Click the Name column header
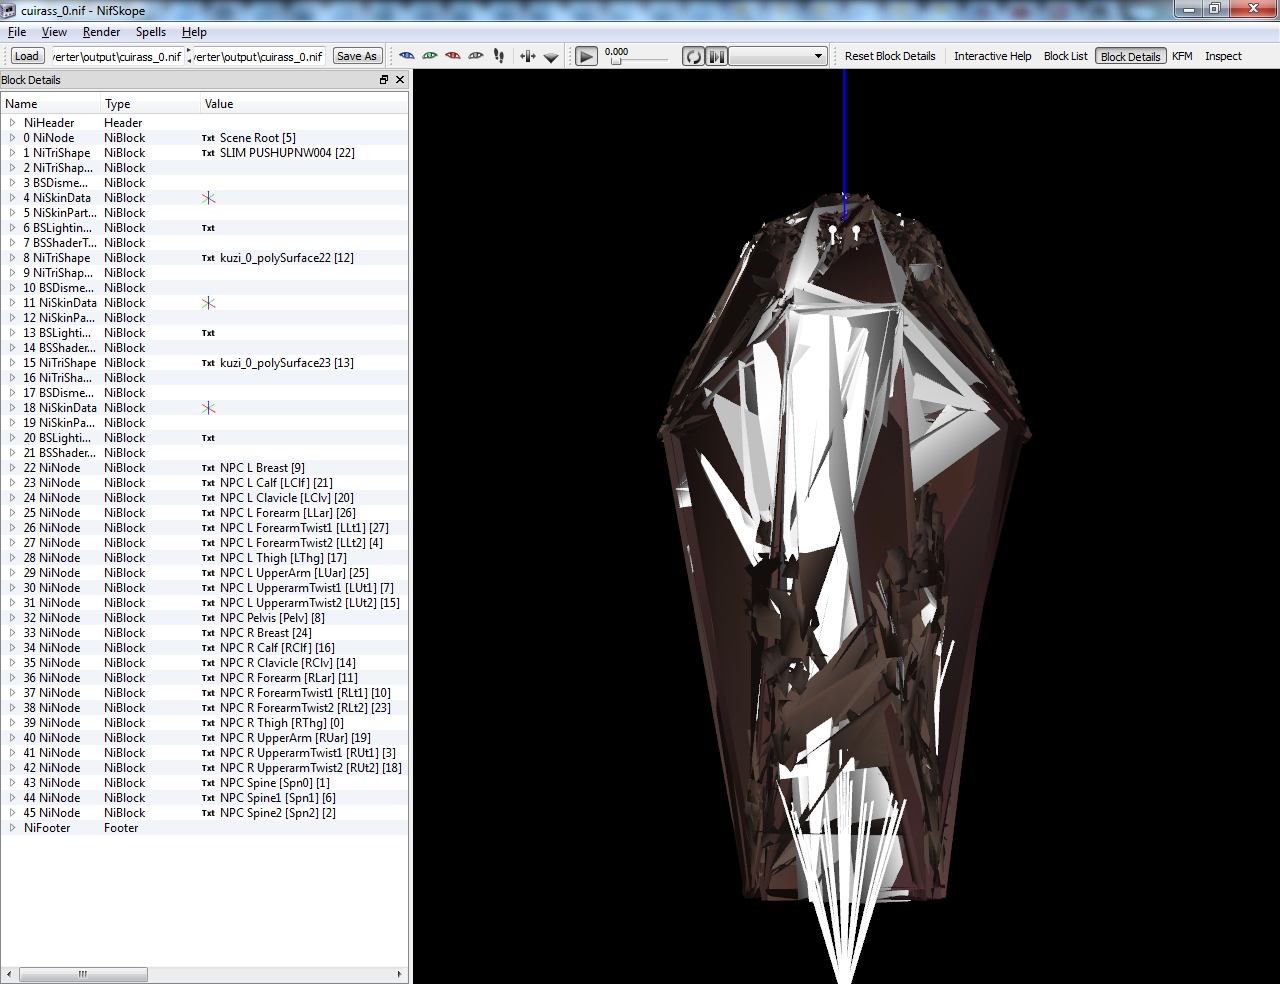The width and height of the screenshot is (1280, 984). (x=51, y=104)
